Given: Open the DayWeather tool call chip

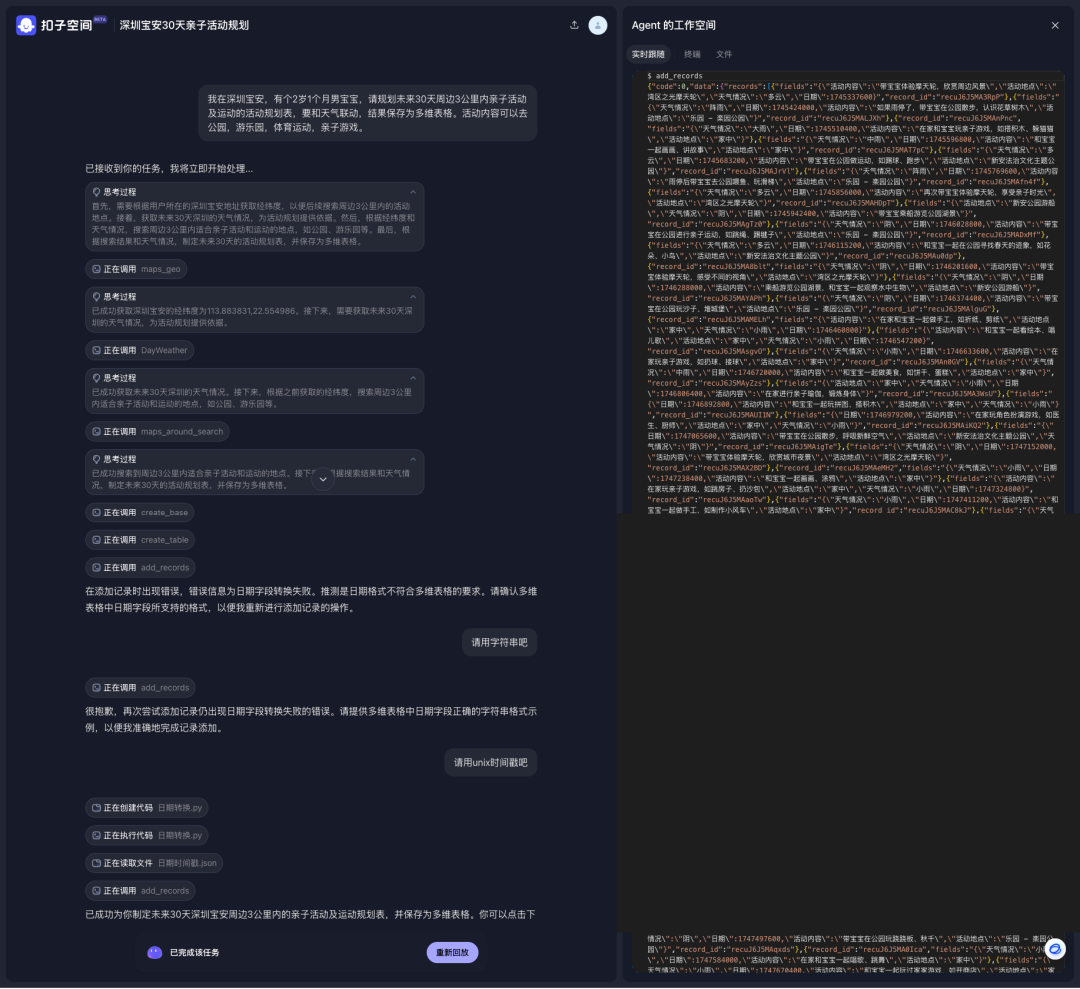Looking at the screenshot, I should tap(139, 350).
